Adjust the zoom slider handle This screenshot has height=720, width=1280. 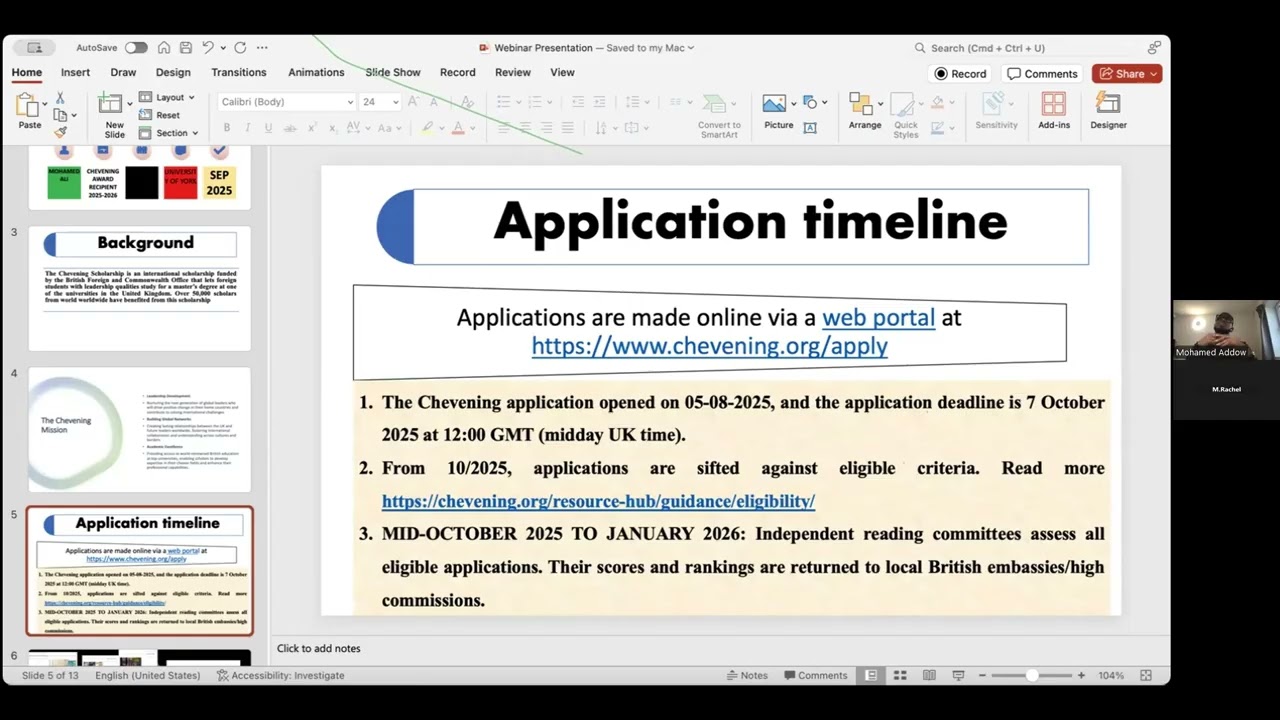[x=1031, y=675]
